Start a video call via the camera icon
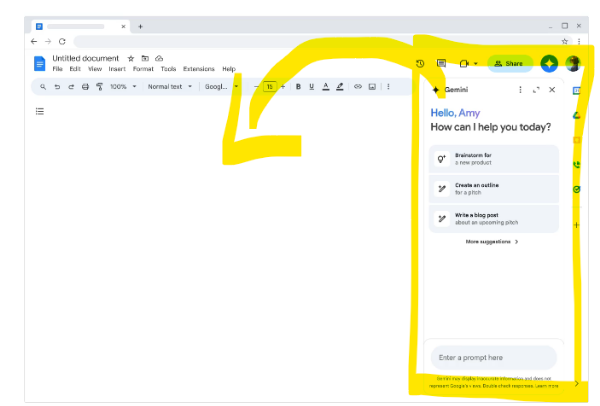The image size is (600, 406). (464, 64)
